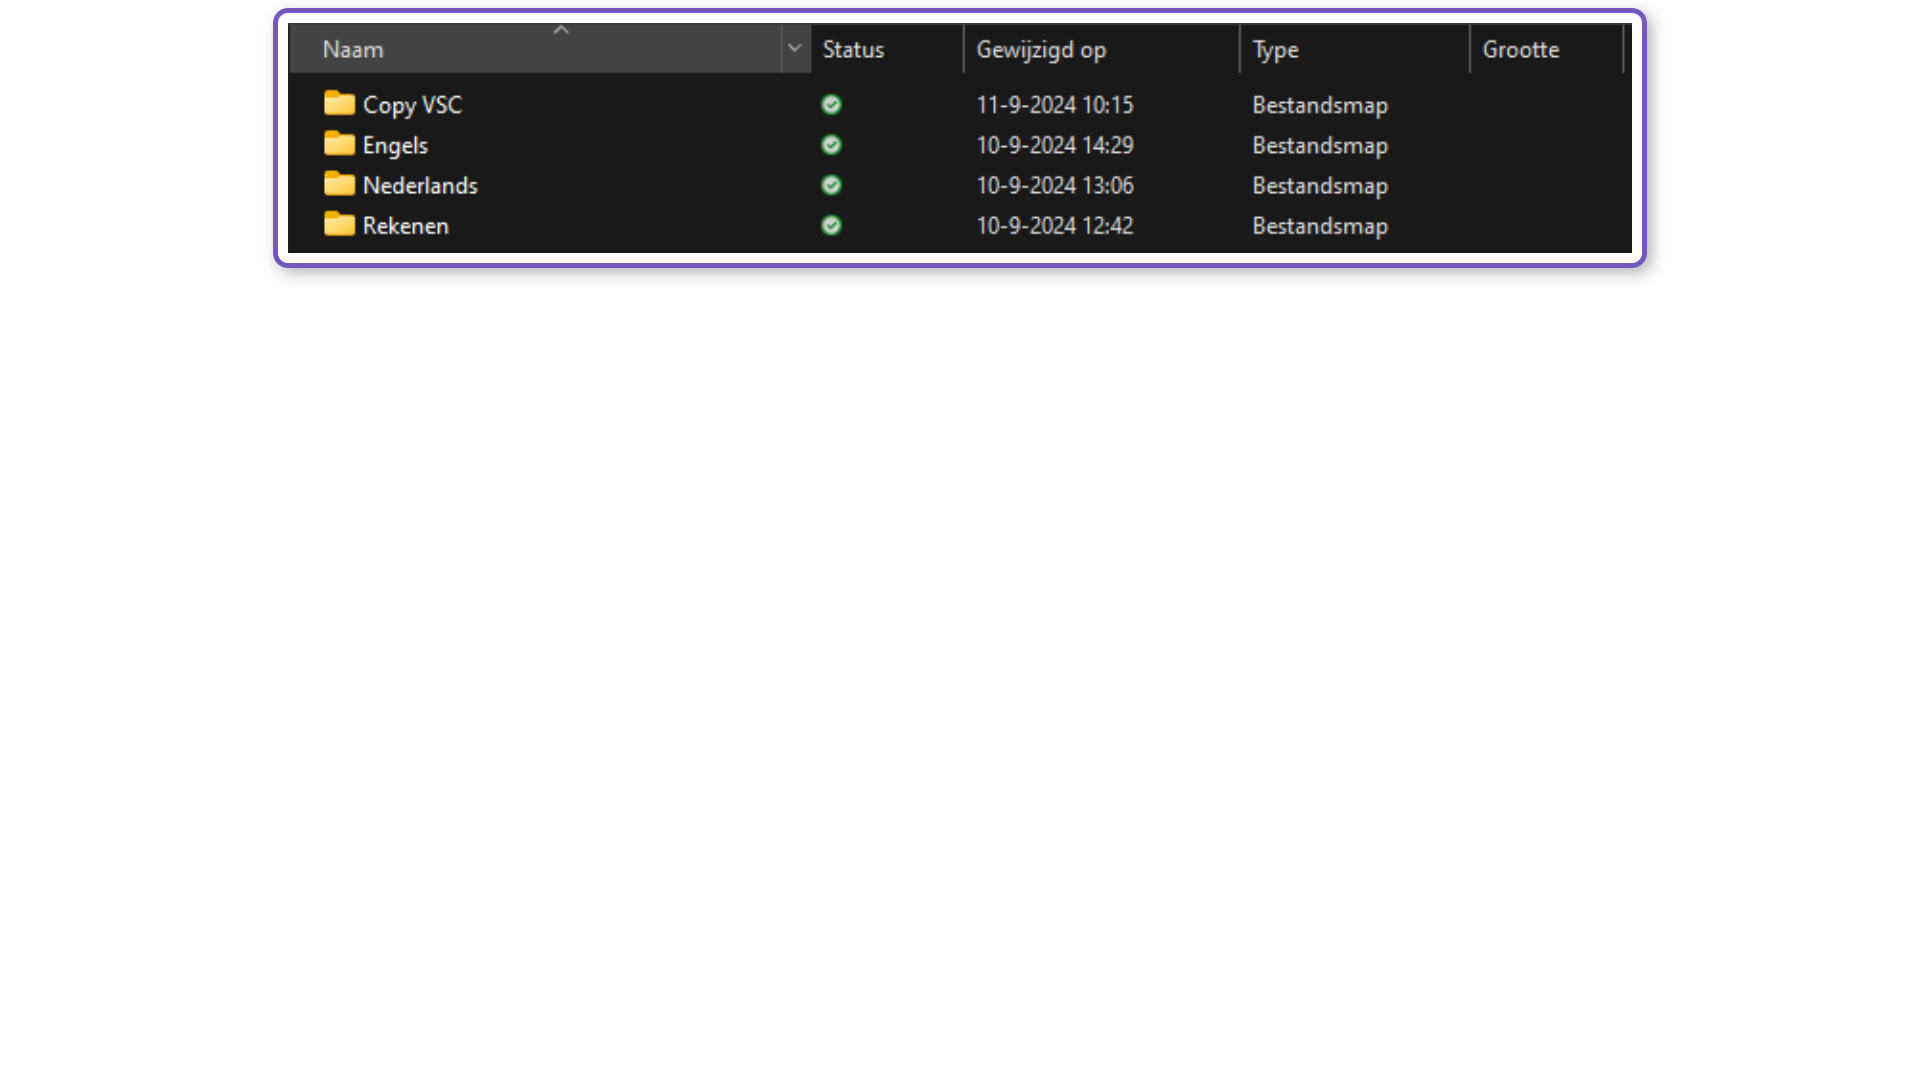Screen dimensions: 1920x1080
Task: Open the Naam column filter dropdown arrow
Action: pyautogui.click(x=795, y=49)
